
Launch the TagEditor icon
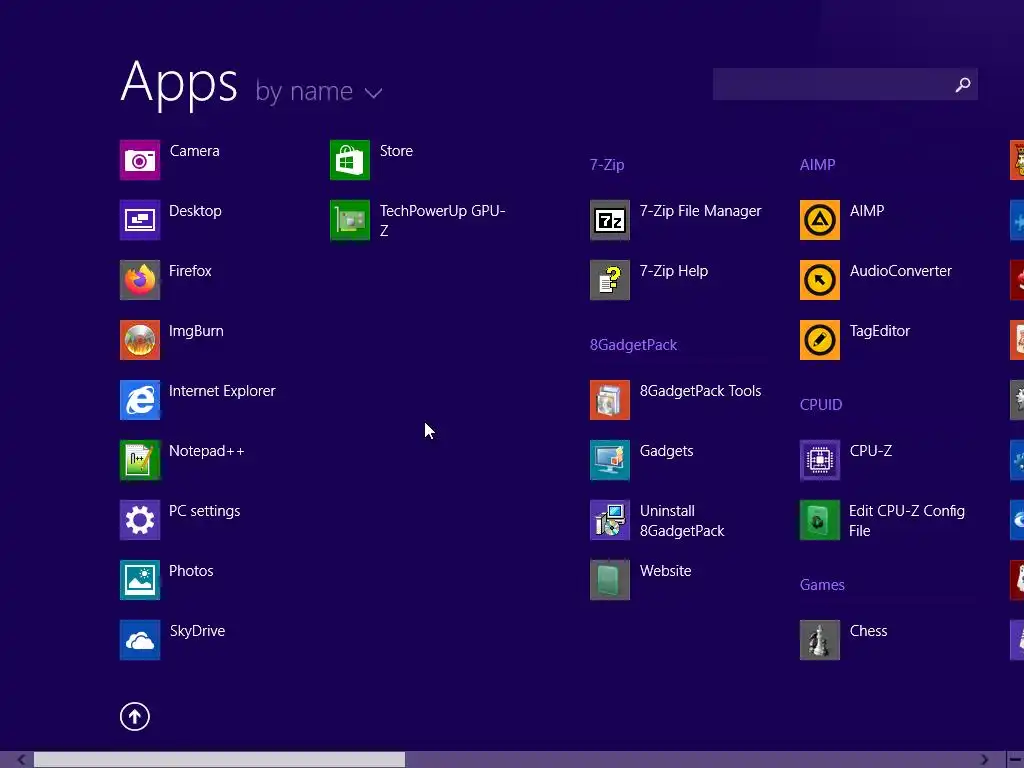[x=820, y=340]
